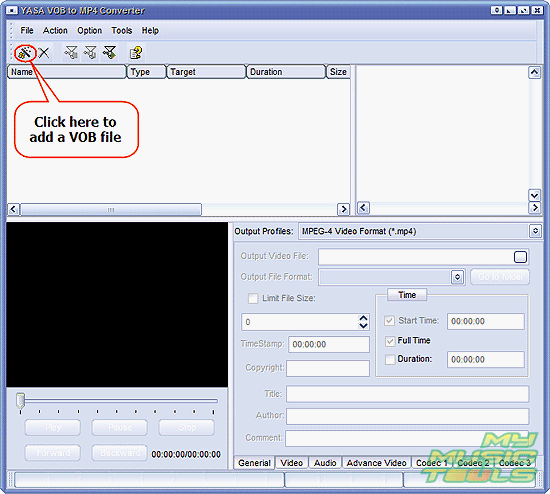
Task: Click the file list horizontal scrollbar thumb
Action: pyautogui.click(x=111, y=209)
